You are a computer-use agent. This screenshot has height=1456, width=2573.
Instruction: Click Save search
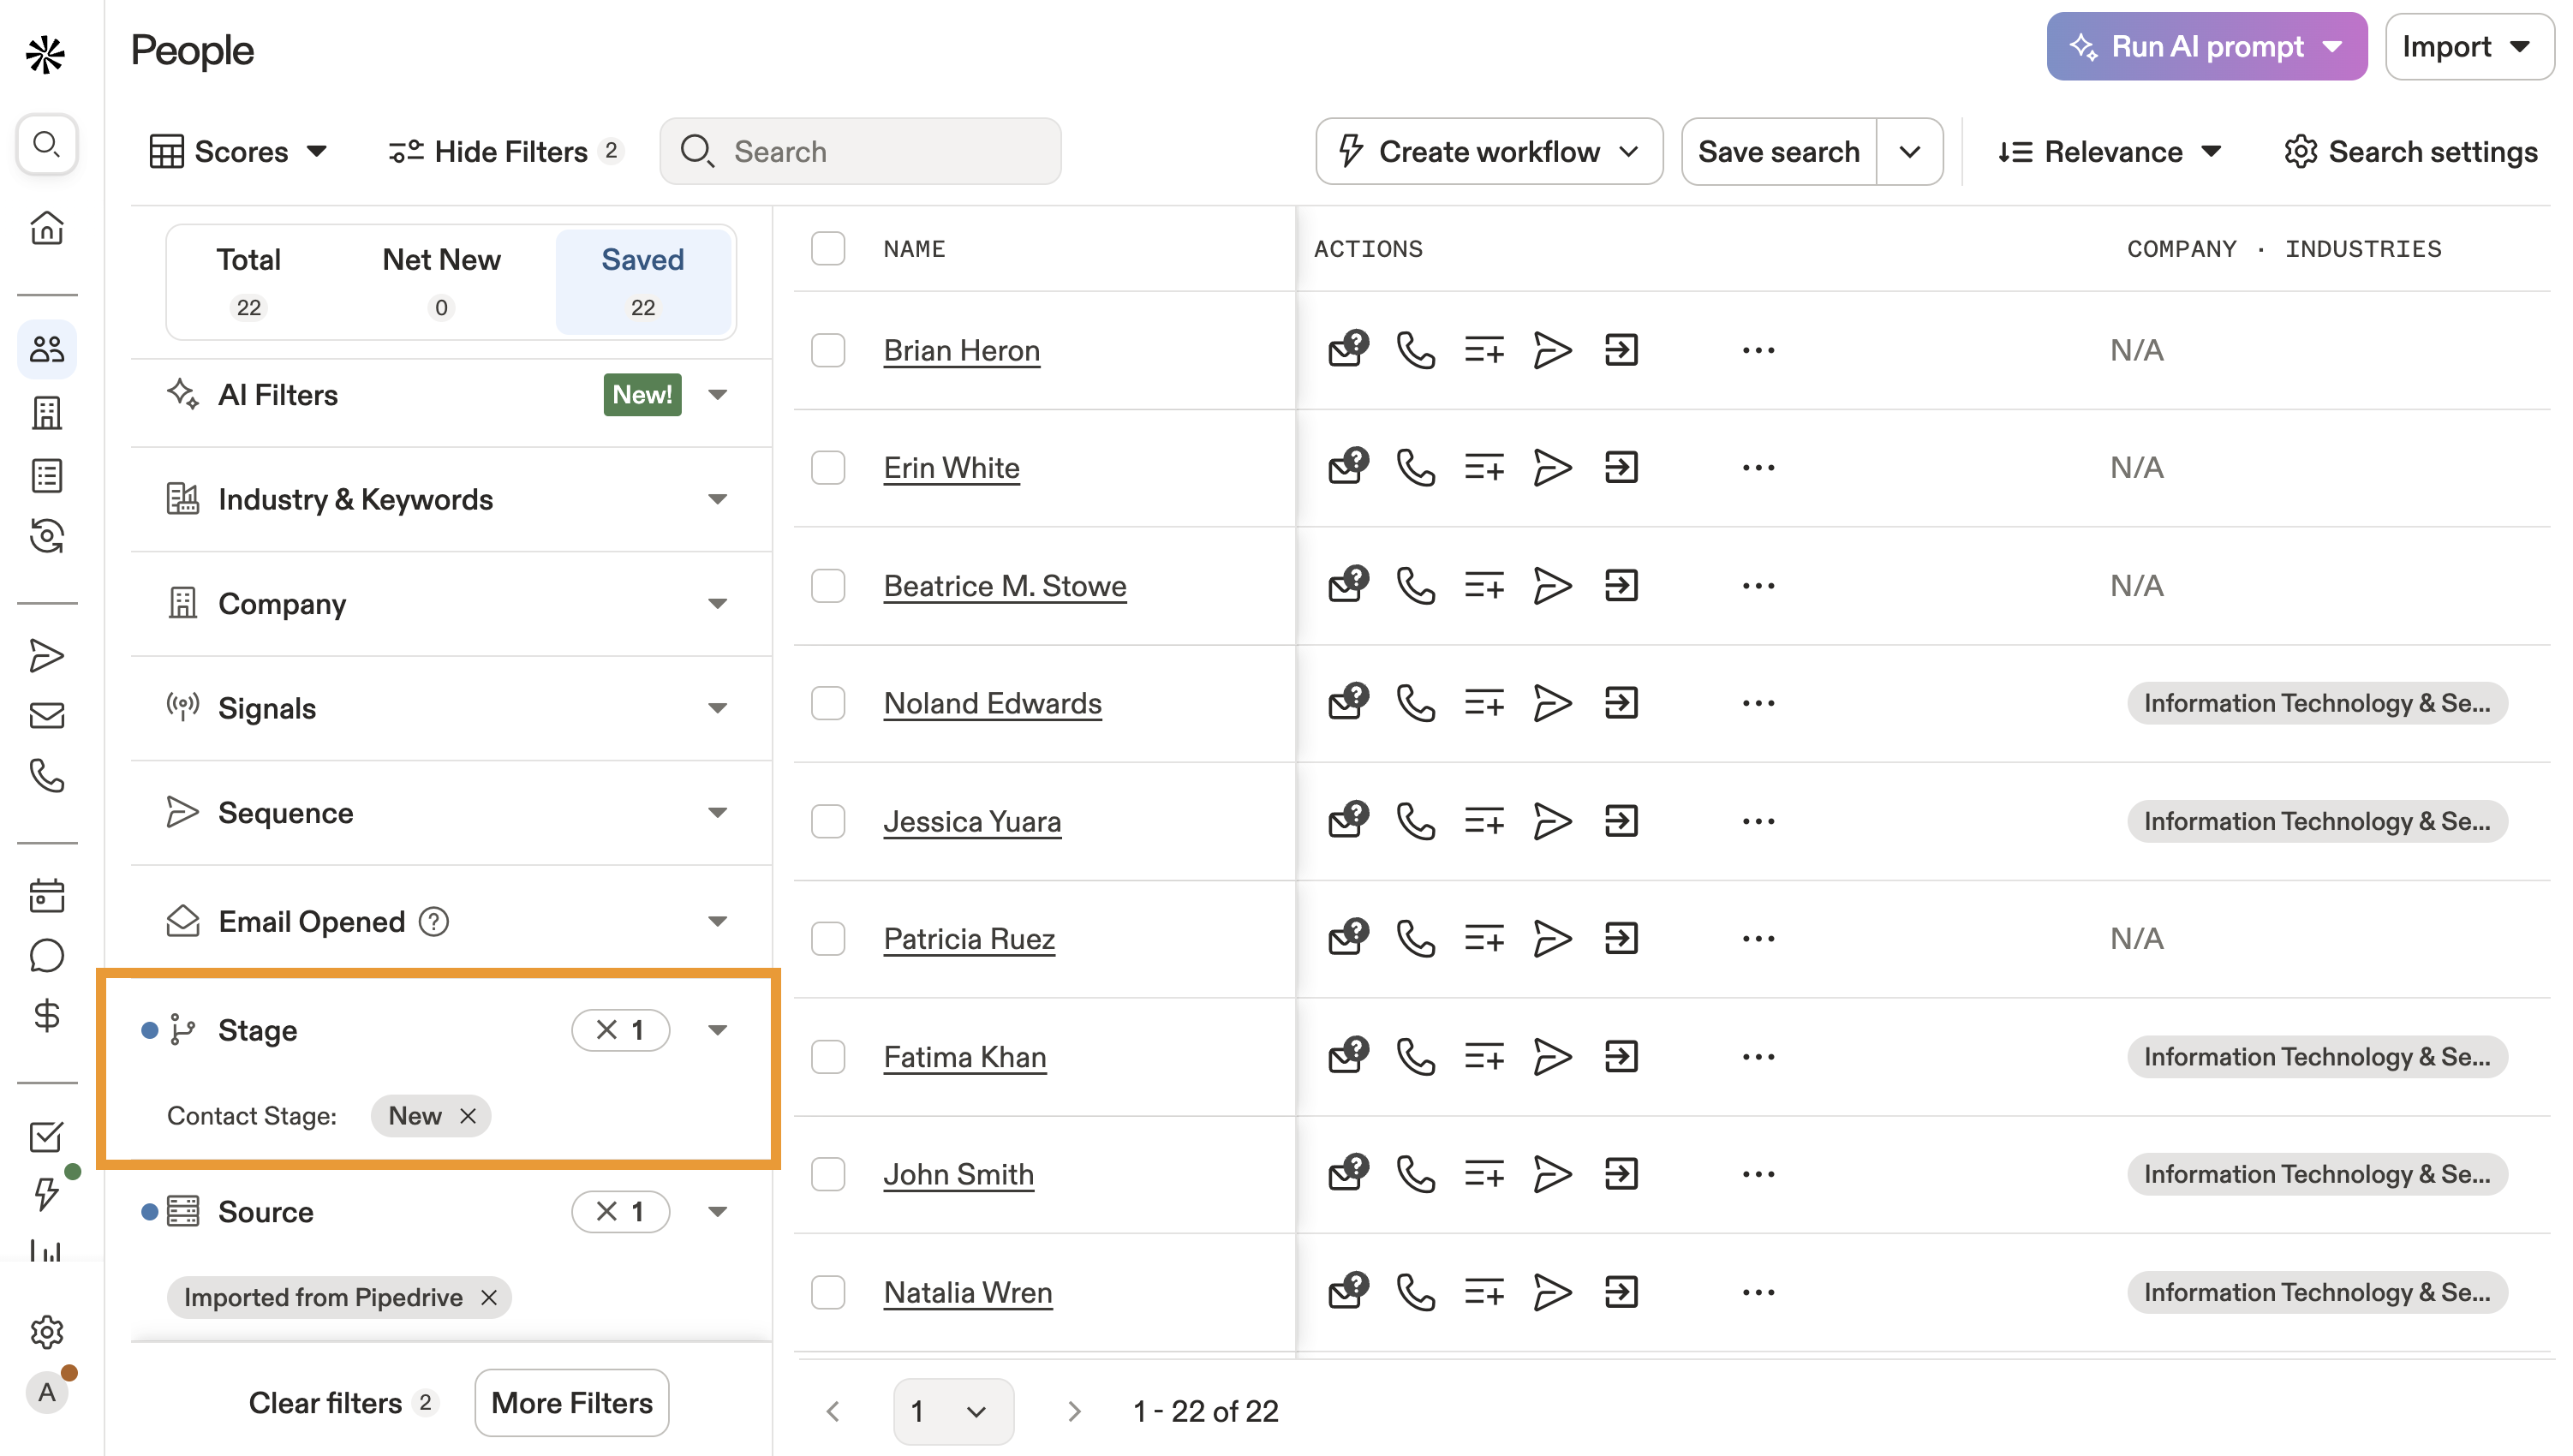pos(1779,152)
